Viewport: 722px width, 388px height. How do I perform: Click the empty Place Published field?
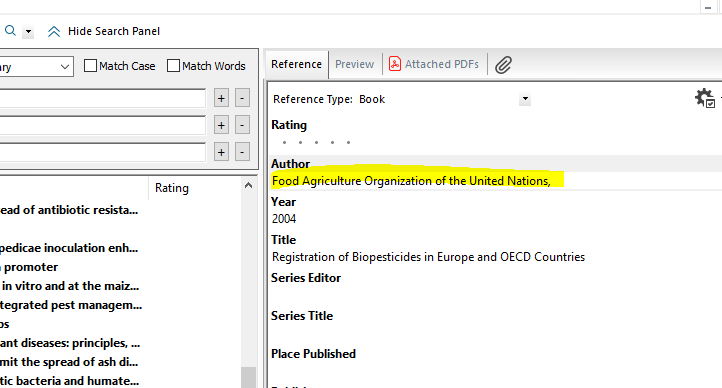495,372
